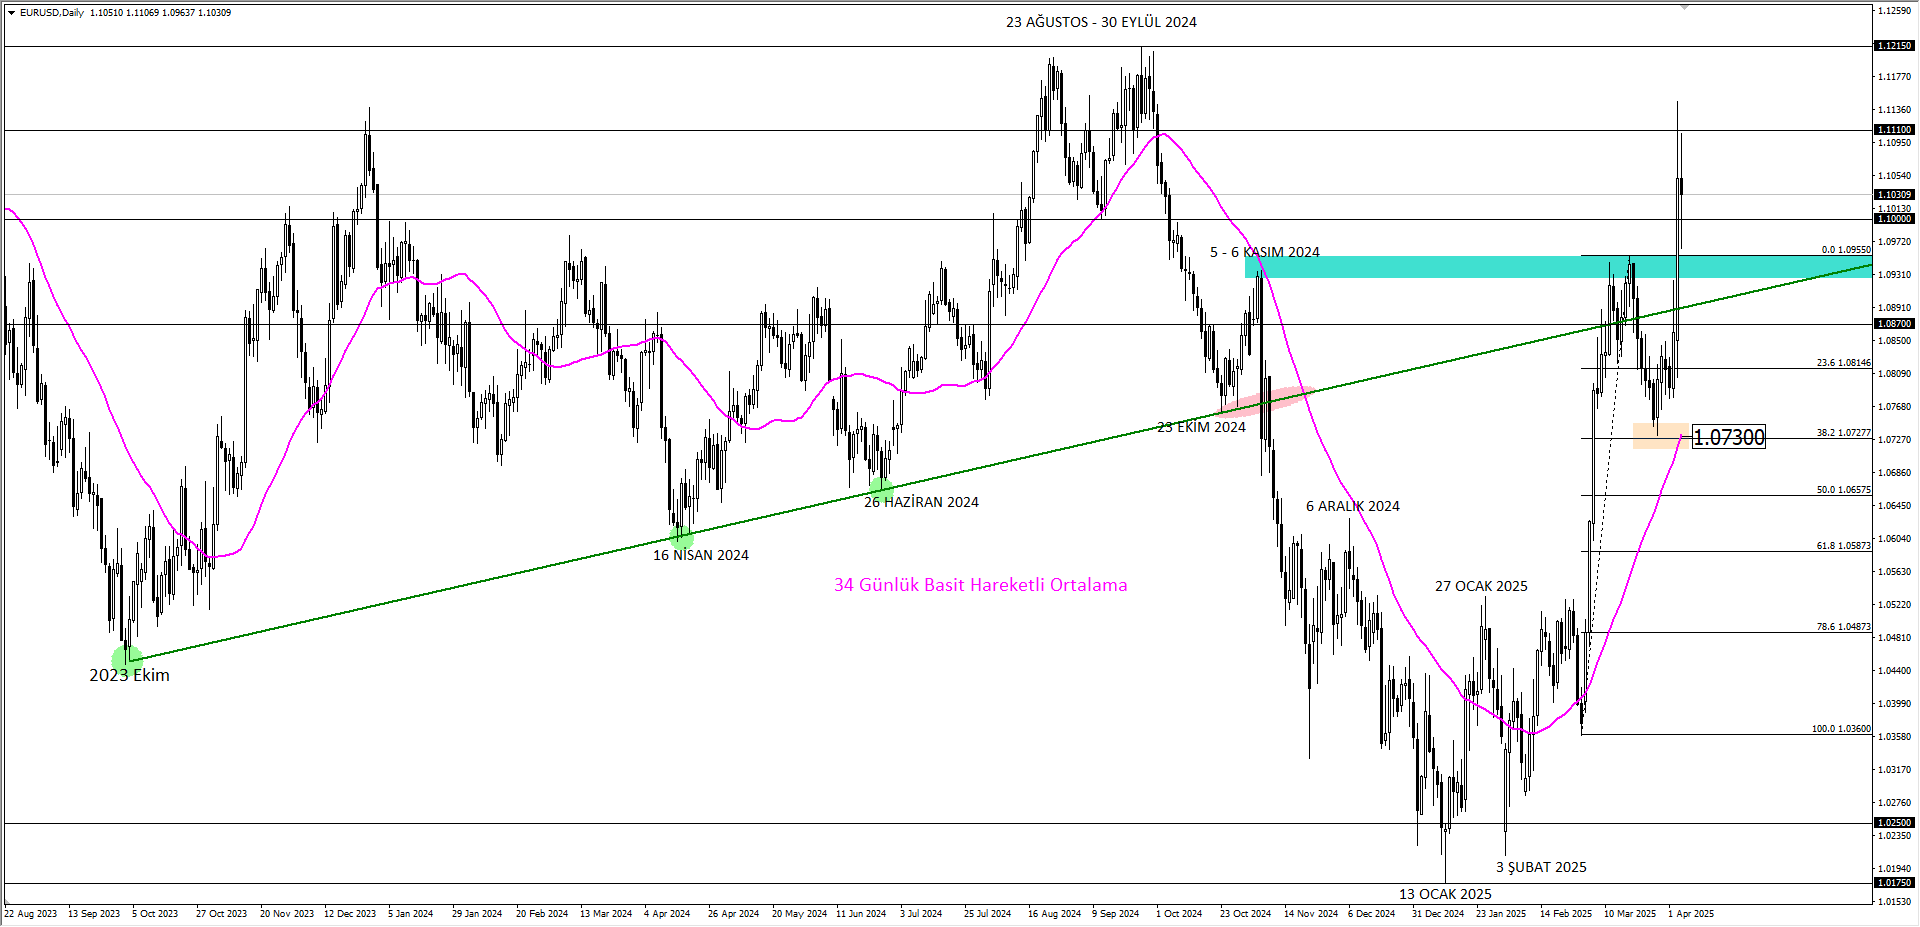Select the peach rectangle near 1.07300

1661,436
